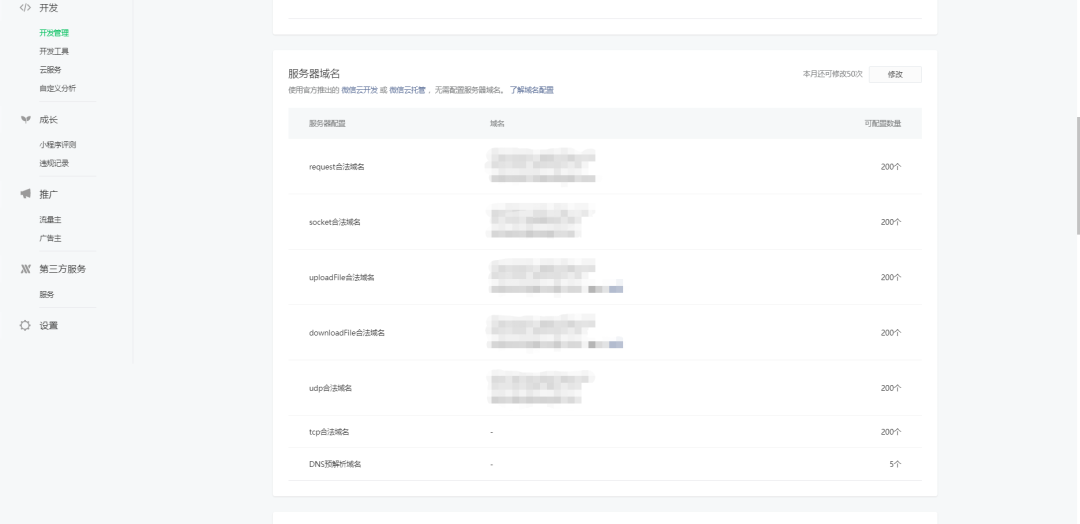
Task: Open the 微信云托管 link
Action: pyautogui.click(x=407, y=90)
